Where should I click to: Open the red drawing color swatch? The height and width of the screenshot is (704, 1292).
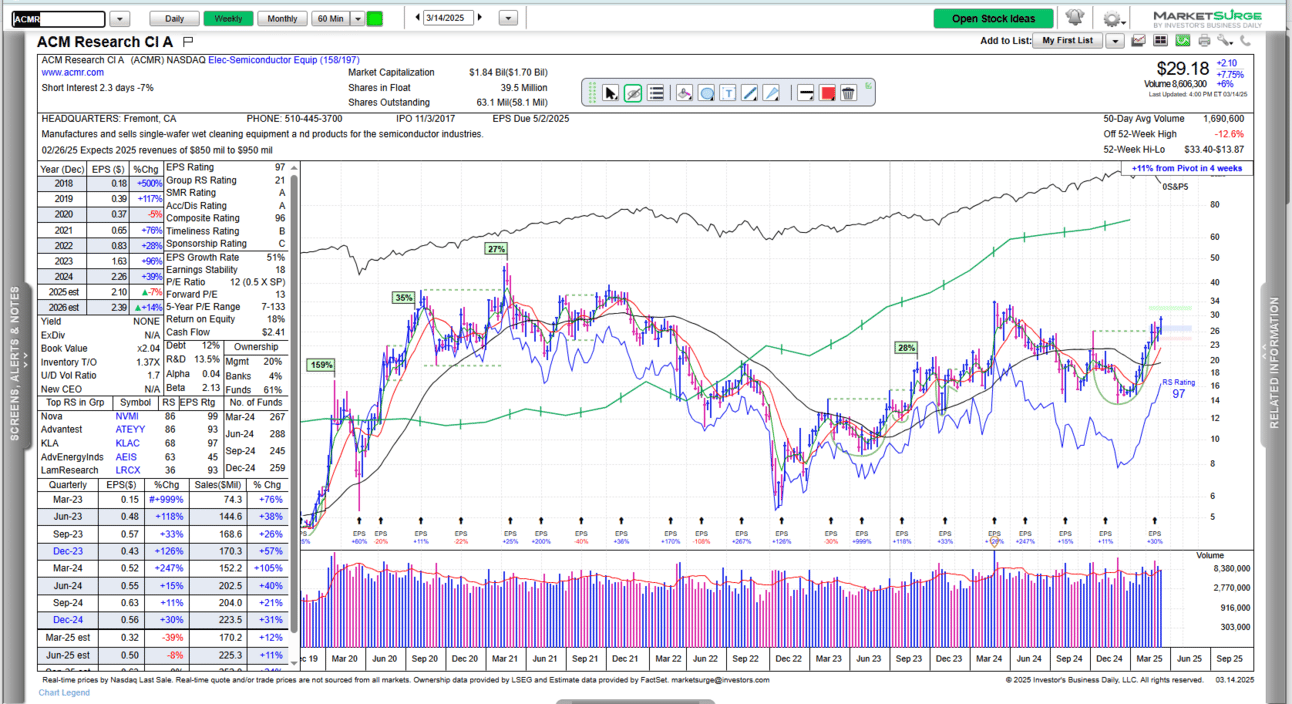tap(827, 93)
